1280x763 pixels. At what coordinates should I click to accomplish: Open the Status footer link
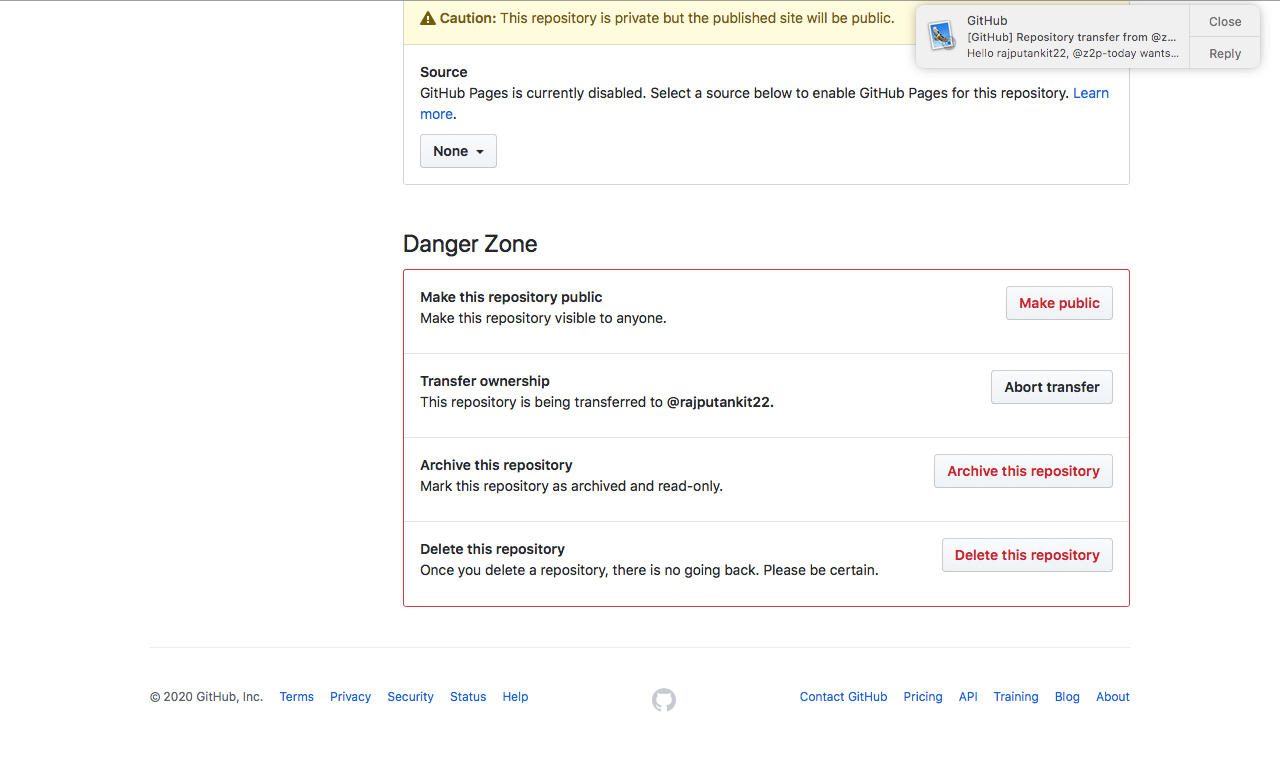coord(468,697)
